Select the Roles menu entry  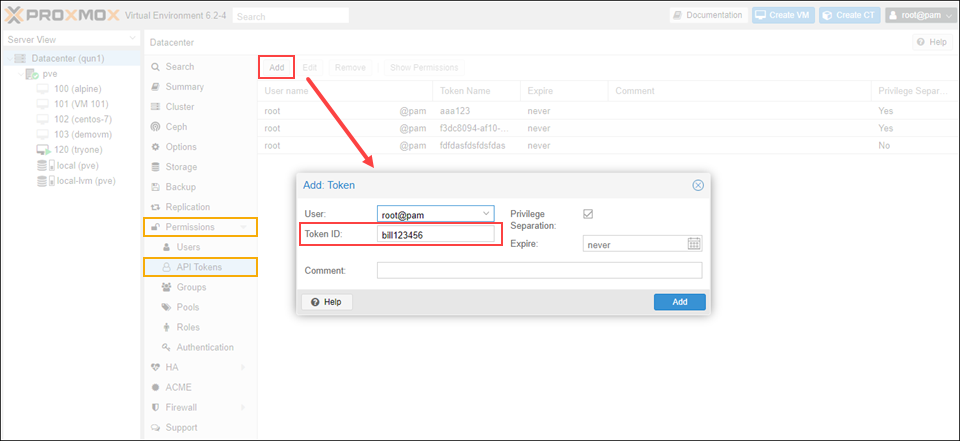188,327
